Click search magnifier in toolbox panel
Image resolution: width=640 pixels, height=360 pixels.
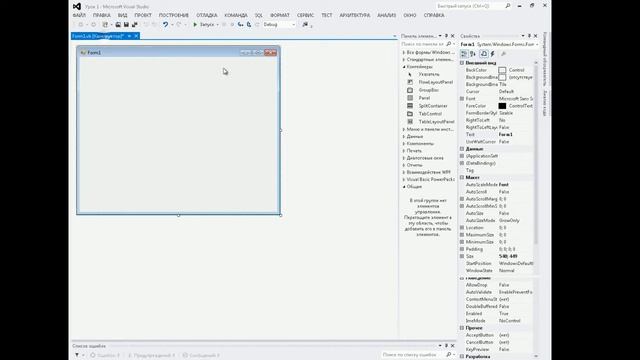point(449,44)
